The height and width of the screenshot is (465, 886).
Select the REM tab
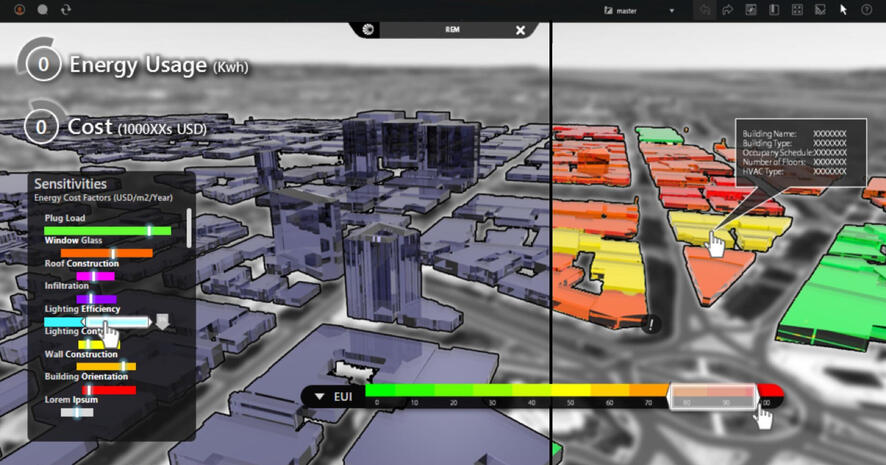[452, 30]
